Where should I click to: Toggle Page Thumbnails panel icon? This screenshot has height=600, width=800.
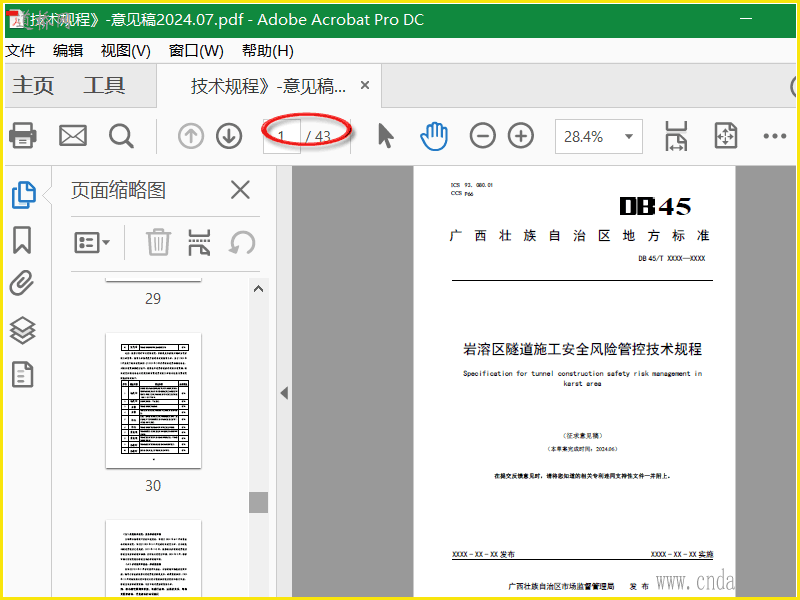coord(23,195)
